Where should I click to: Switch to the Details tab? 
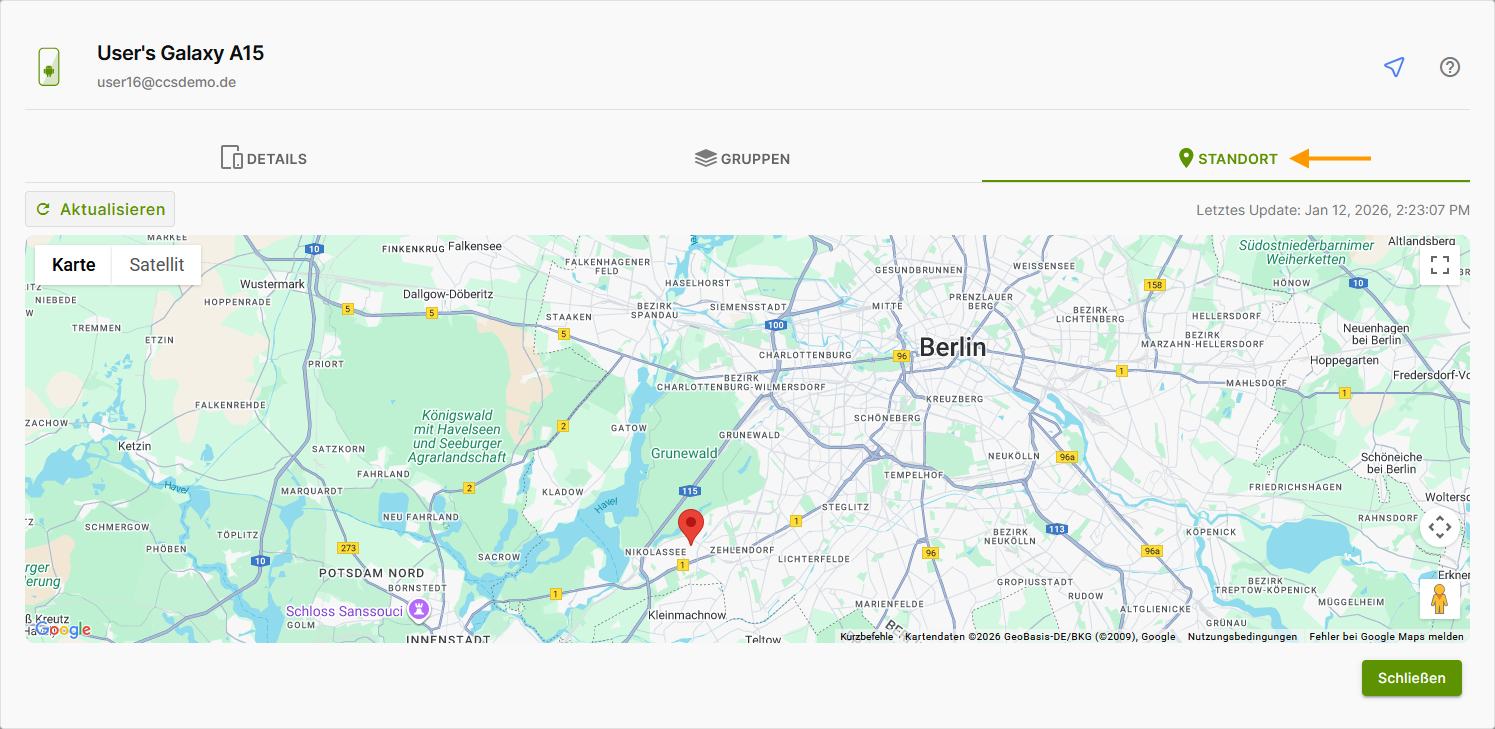click(264, 158)
